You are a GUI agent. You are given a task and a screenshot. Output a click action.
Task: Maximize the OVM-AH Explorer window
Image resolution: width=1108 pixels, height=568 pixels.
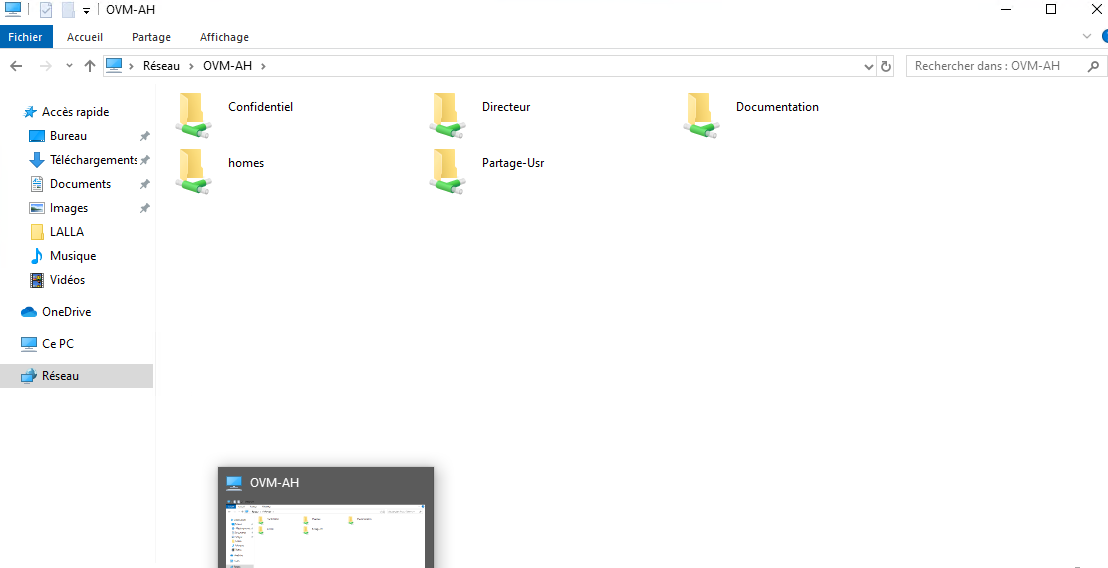pyautogui.click(x=1051, y=9)
